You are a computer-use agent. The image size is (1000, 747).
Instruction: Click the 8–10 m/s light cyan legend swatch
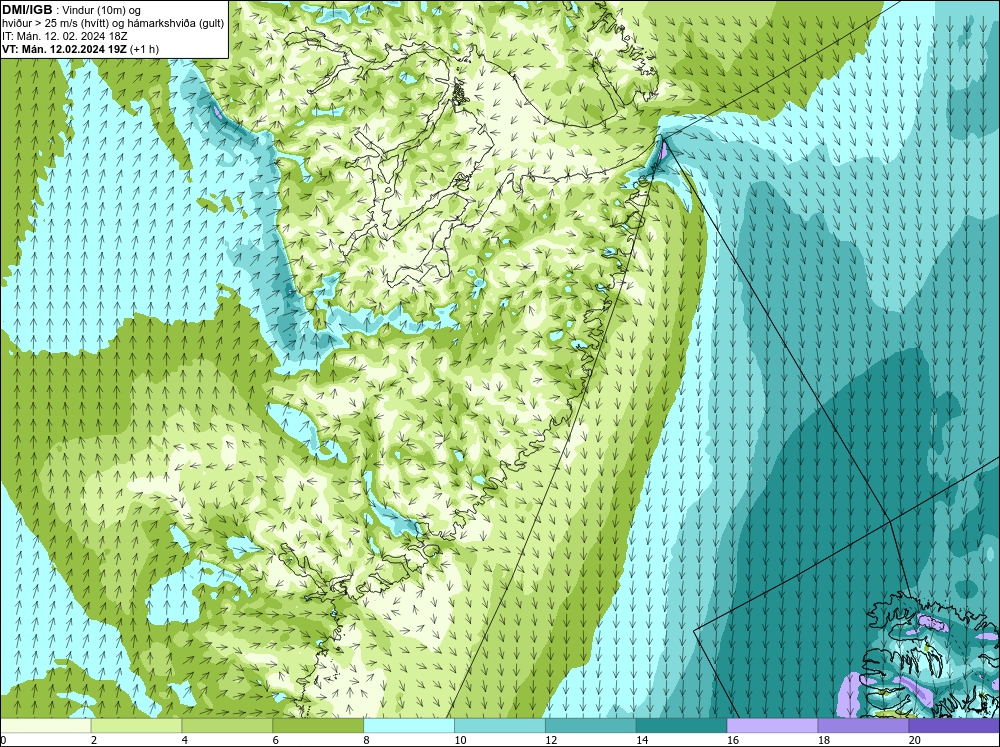click(x=409, y=725)
